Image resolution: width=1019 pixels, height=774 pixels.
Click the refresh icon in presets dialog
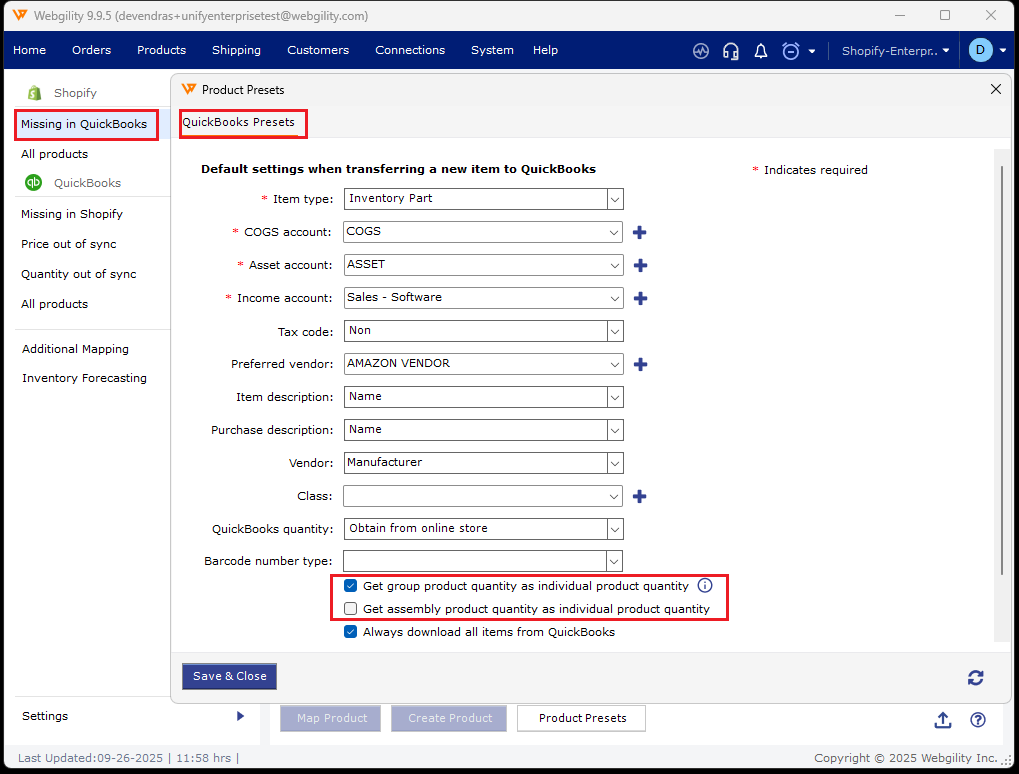point(975,678)
